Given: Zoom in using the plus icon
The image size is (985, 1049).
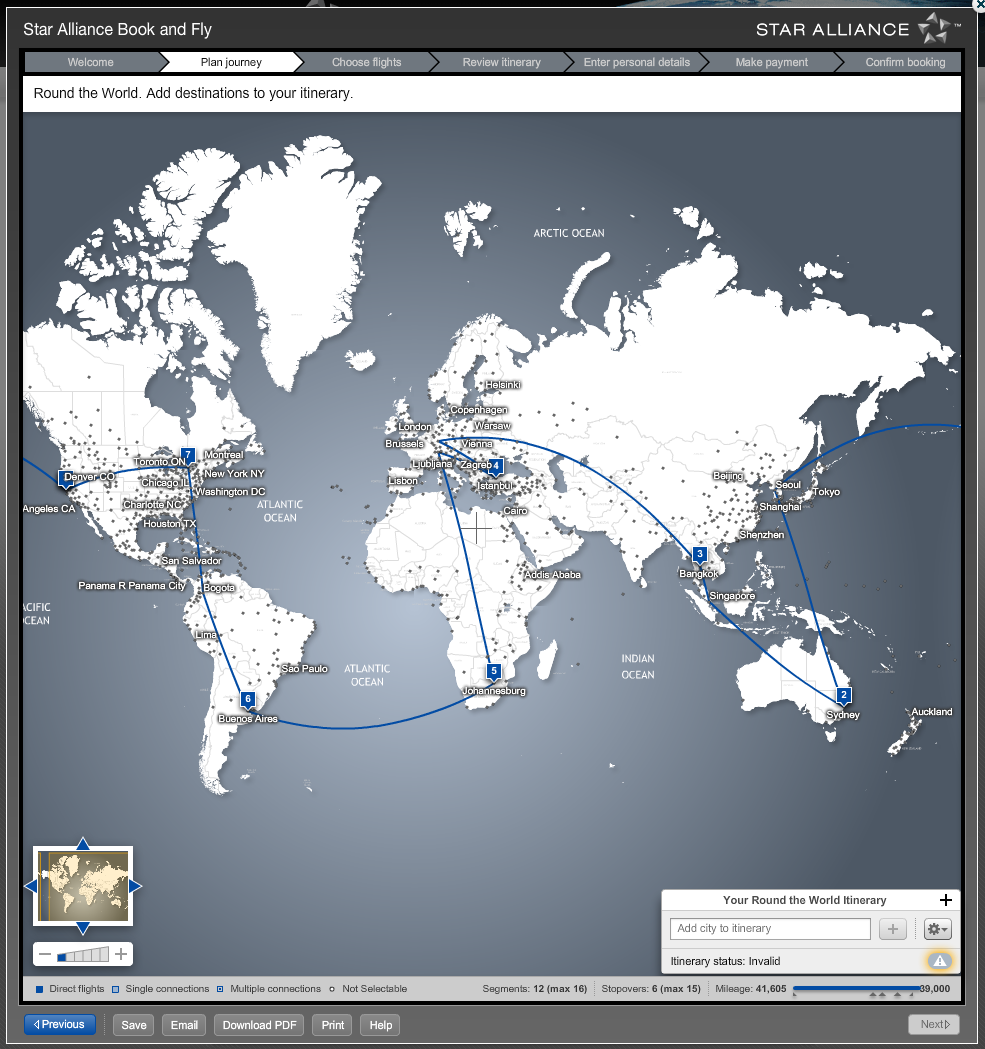Looking at the screenshot, I should 119,954.
